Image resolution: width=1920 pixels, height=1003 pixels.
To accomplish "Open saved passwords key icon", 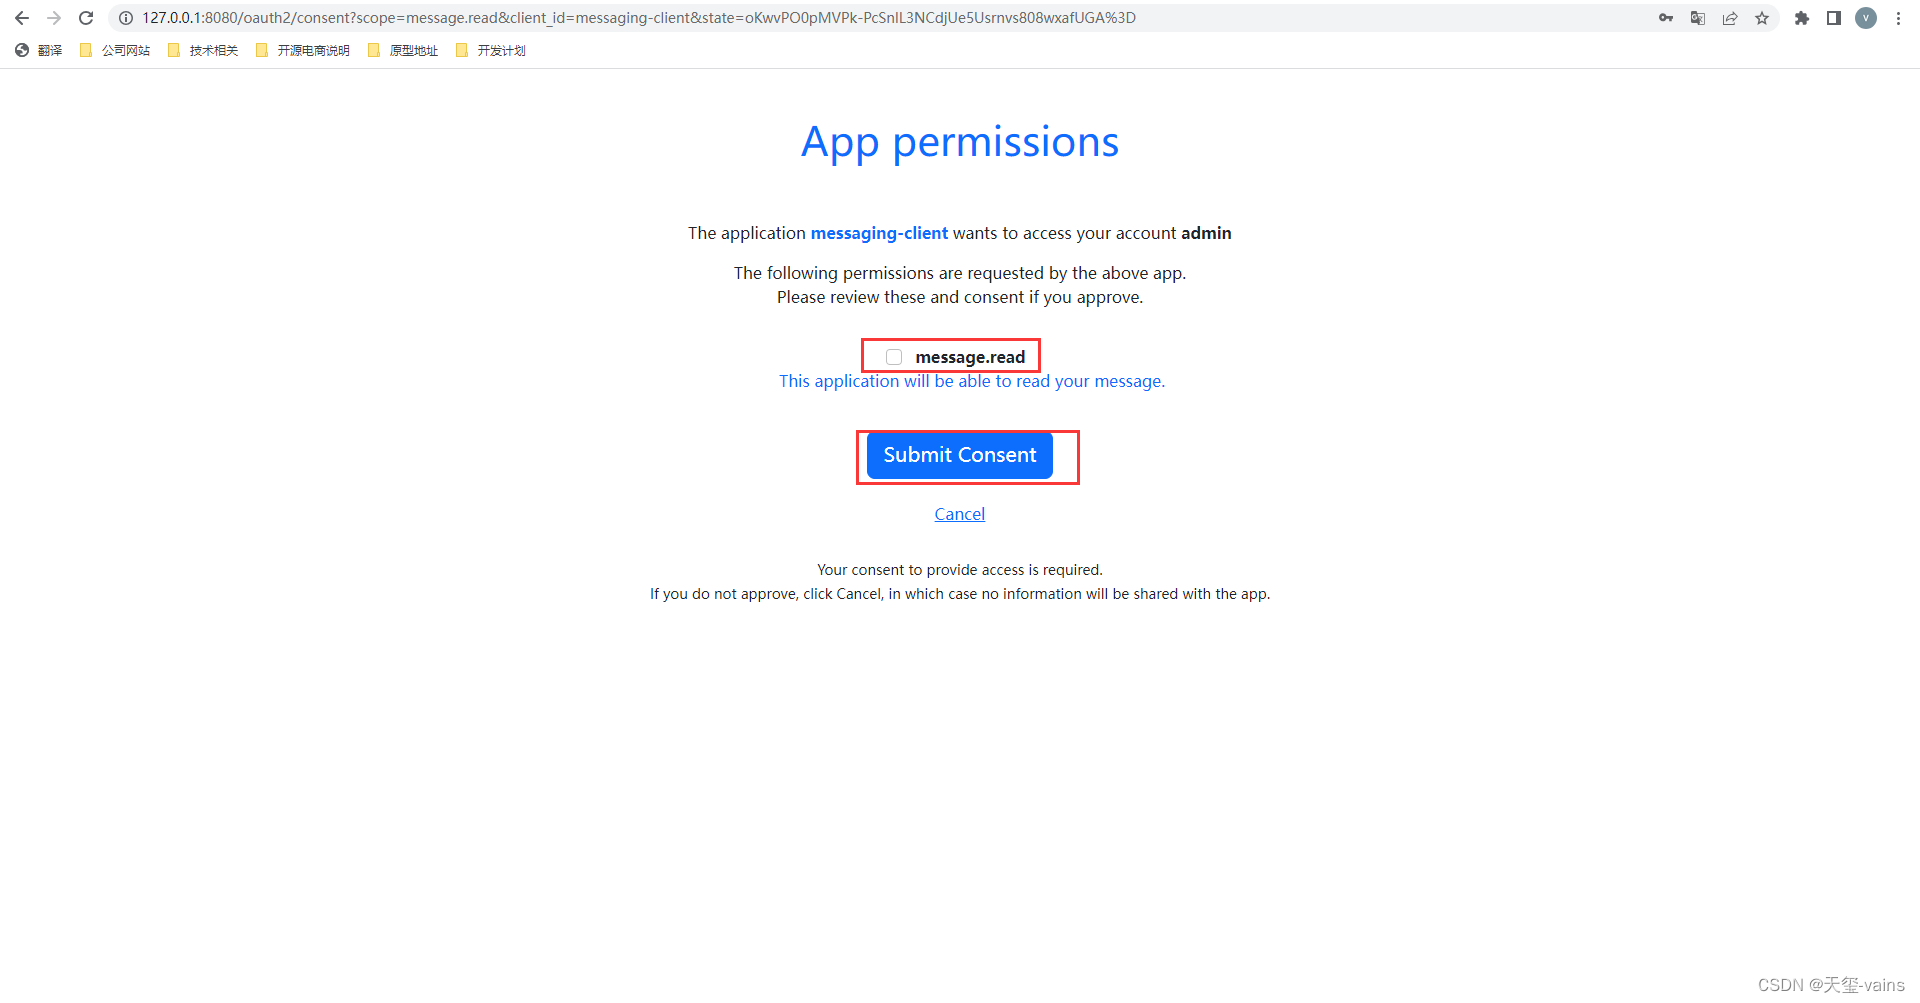I will pos(1666,18).
